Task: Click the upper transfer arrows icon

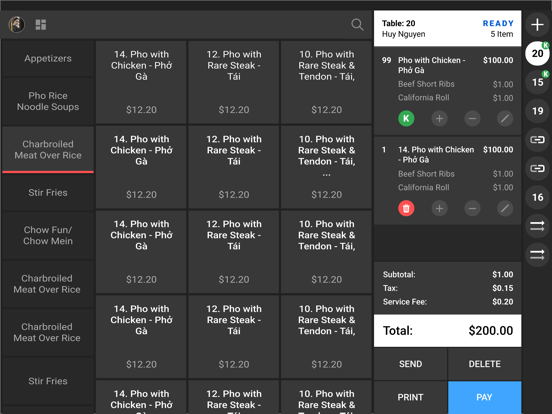Action: [x=537, y=226]
